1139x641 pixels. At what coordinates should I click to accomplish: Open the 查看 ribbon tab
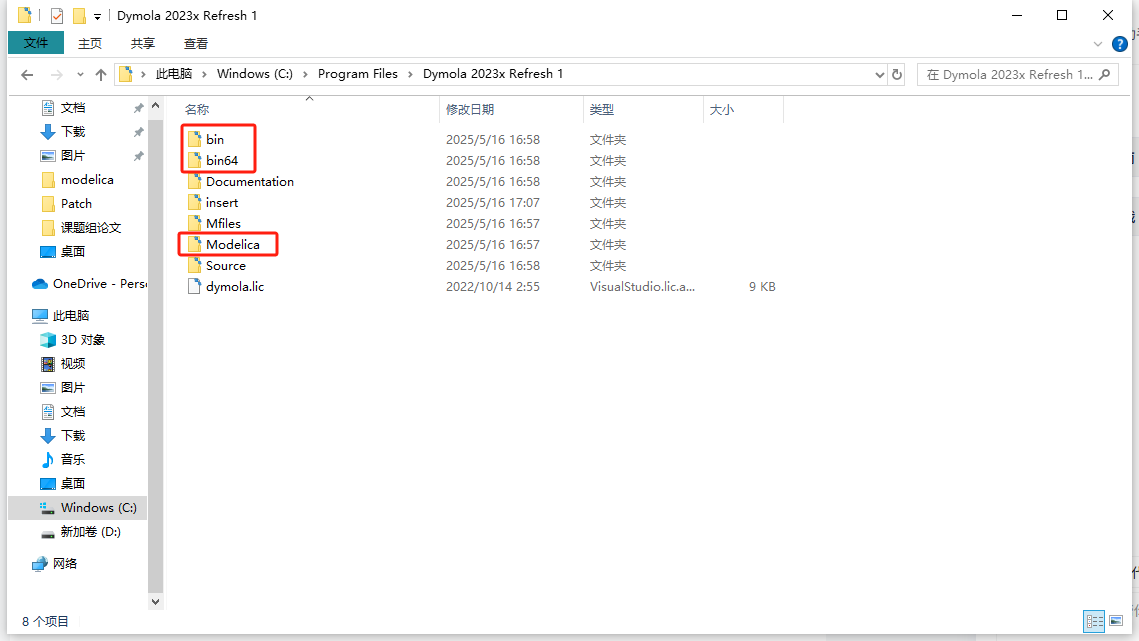tap(195, 44)
